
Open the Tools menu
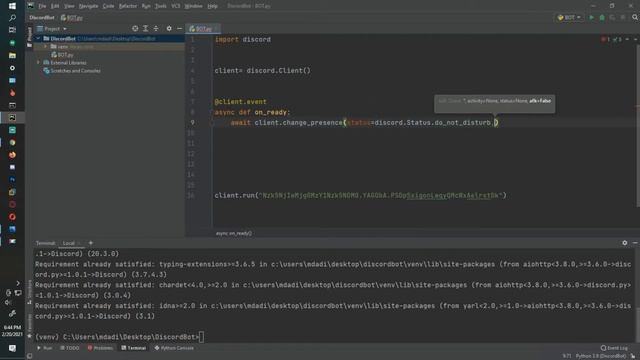[x=161, y=6]
